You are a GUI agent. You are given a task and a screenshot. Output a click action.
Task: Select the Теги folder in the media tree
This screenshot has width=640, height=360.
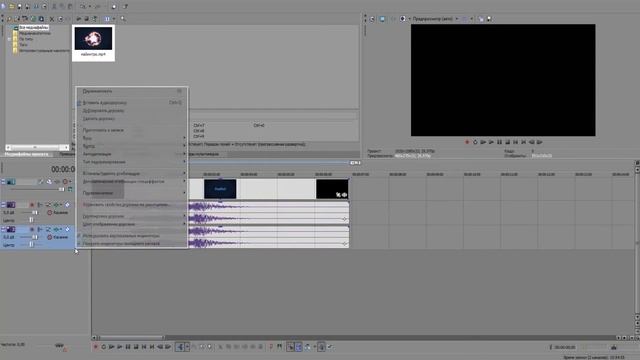pos(24,45)
